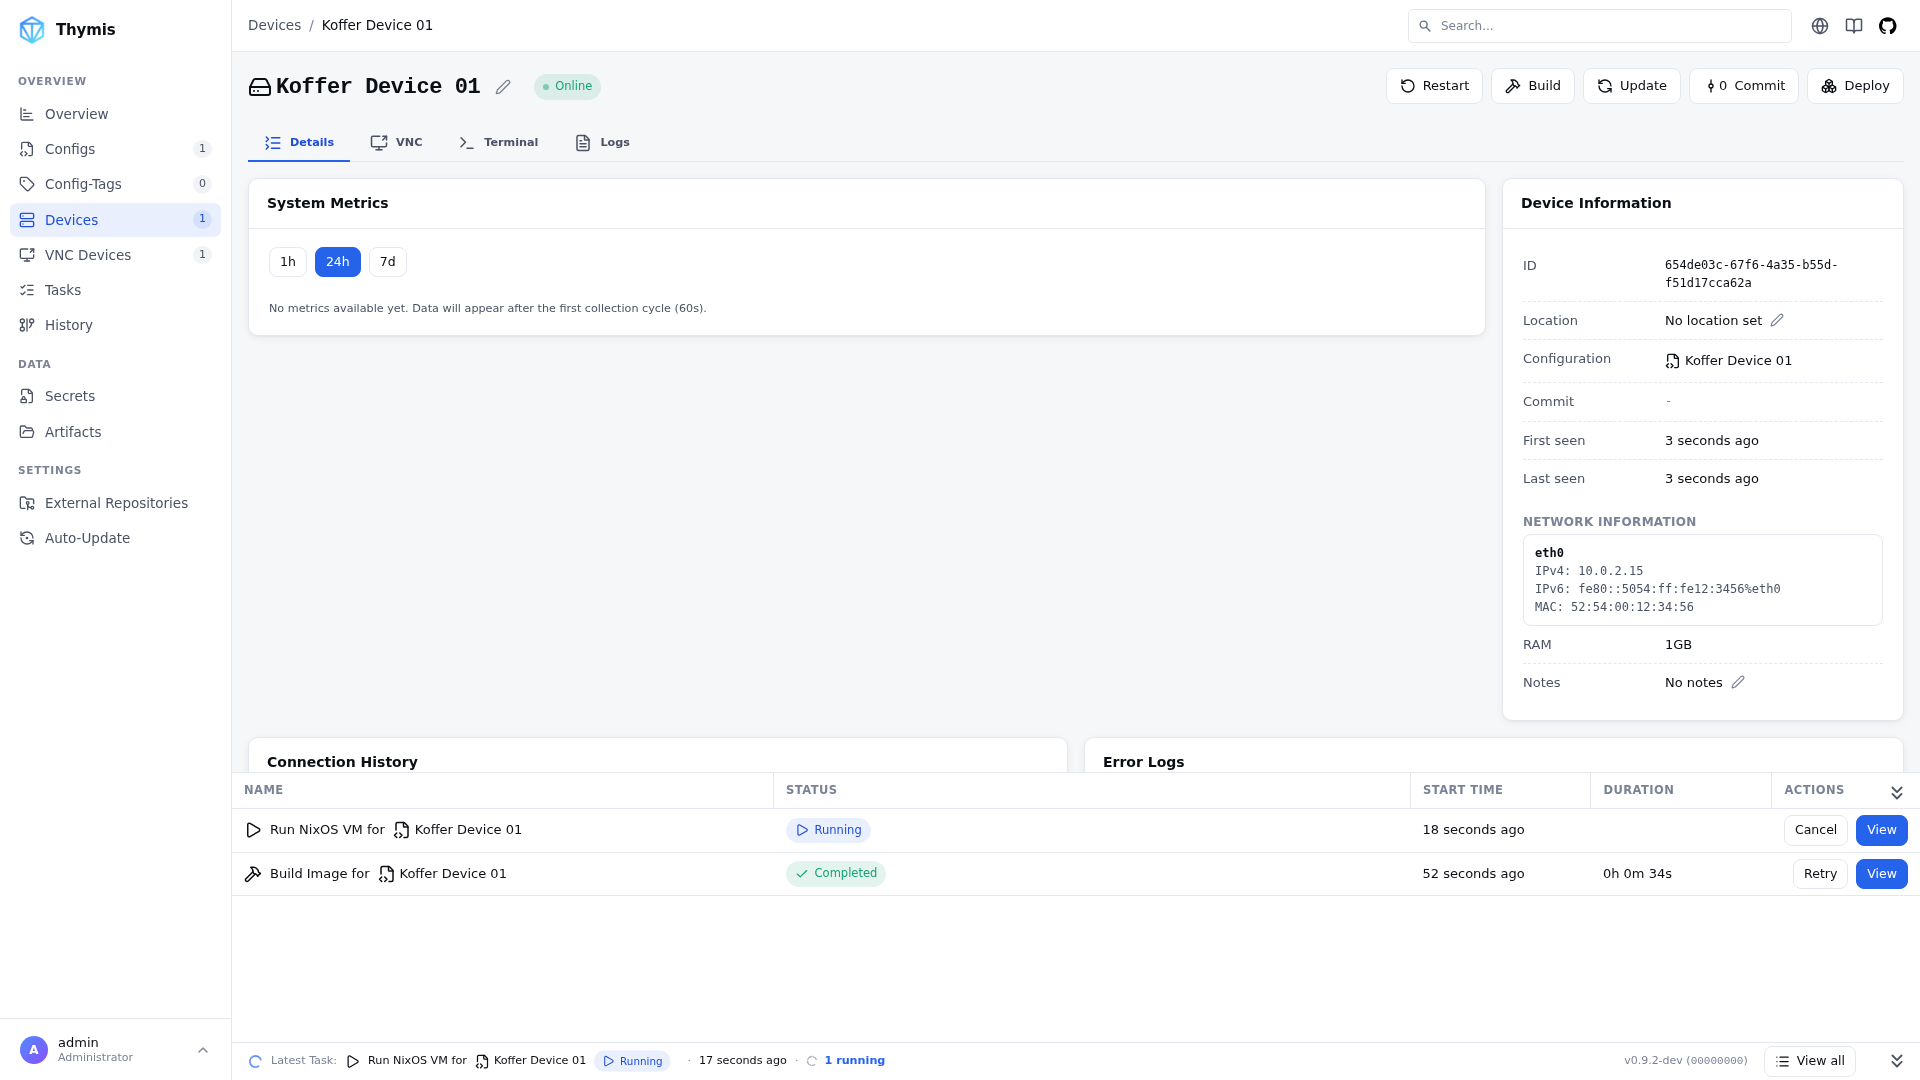Click device ID value text
The image size is (1920, 1080).
pos(1751,274)
